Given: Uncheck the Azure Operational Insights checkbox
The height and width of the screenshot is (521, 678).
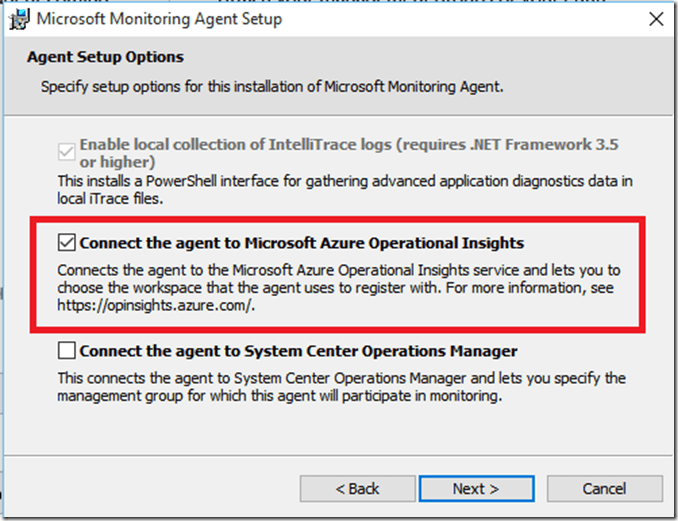Looking at the screenshot, I should coord(67,243).
